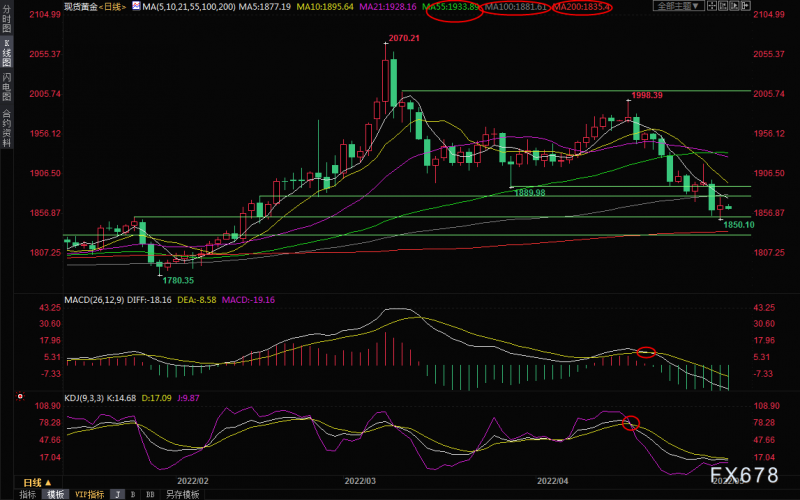Click the MA21:1928.16 value
The height and width of the screenshot is (500, 800).
388,7
